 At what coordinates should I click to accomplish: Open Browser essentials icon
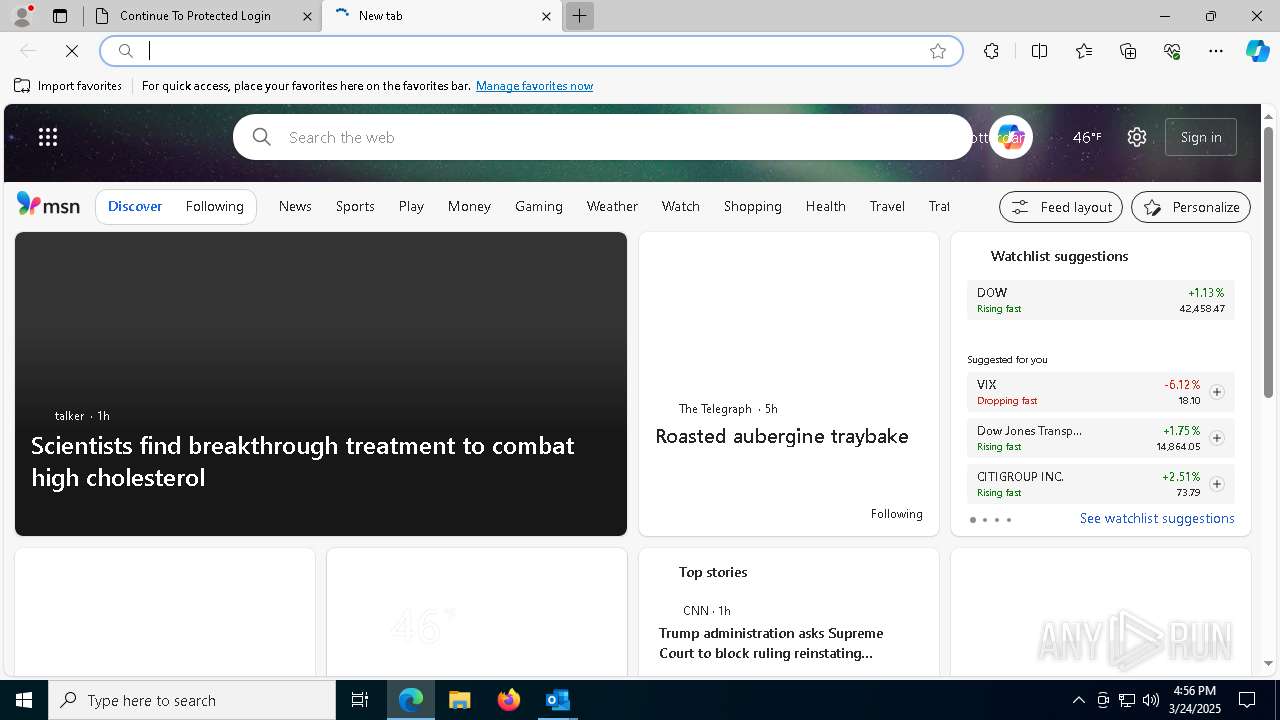[1172, 51]
